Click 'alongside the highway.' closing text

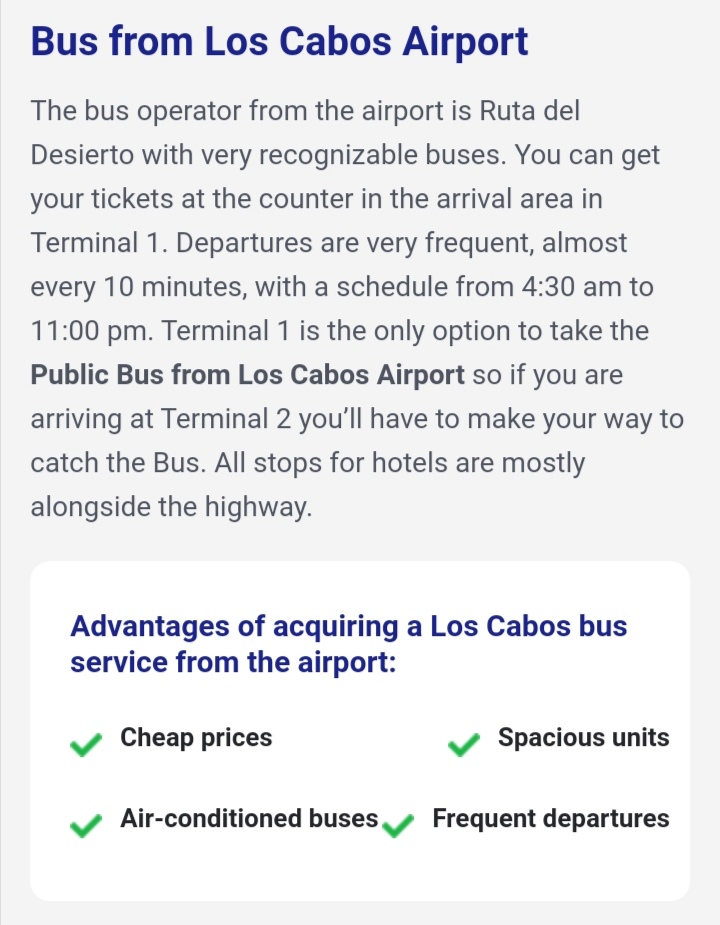pyautogui.click(x=171, y=507)
